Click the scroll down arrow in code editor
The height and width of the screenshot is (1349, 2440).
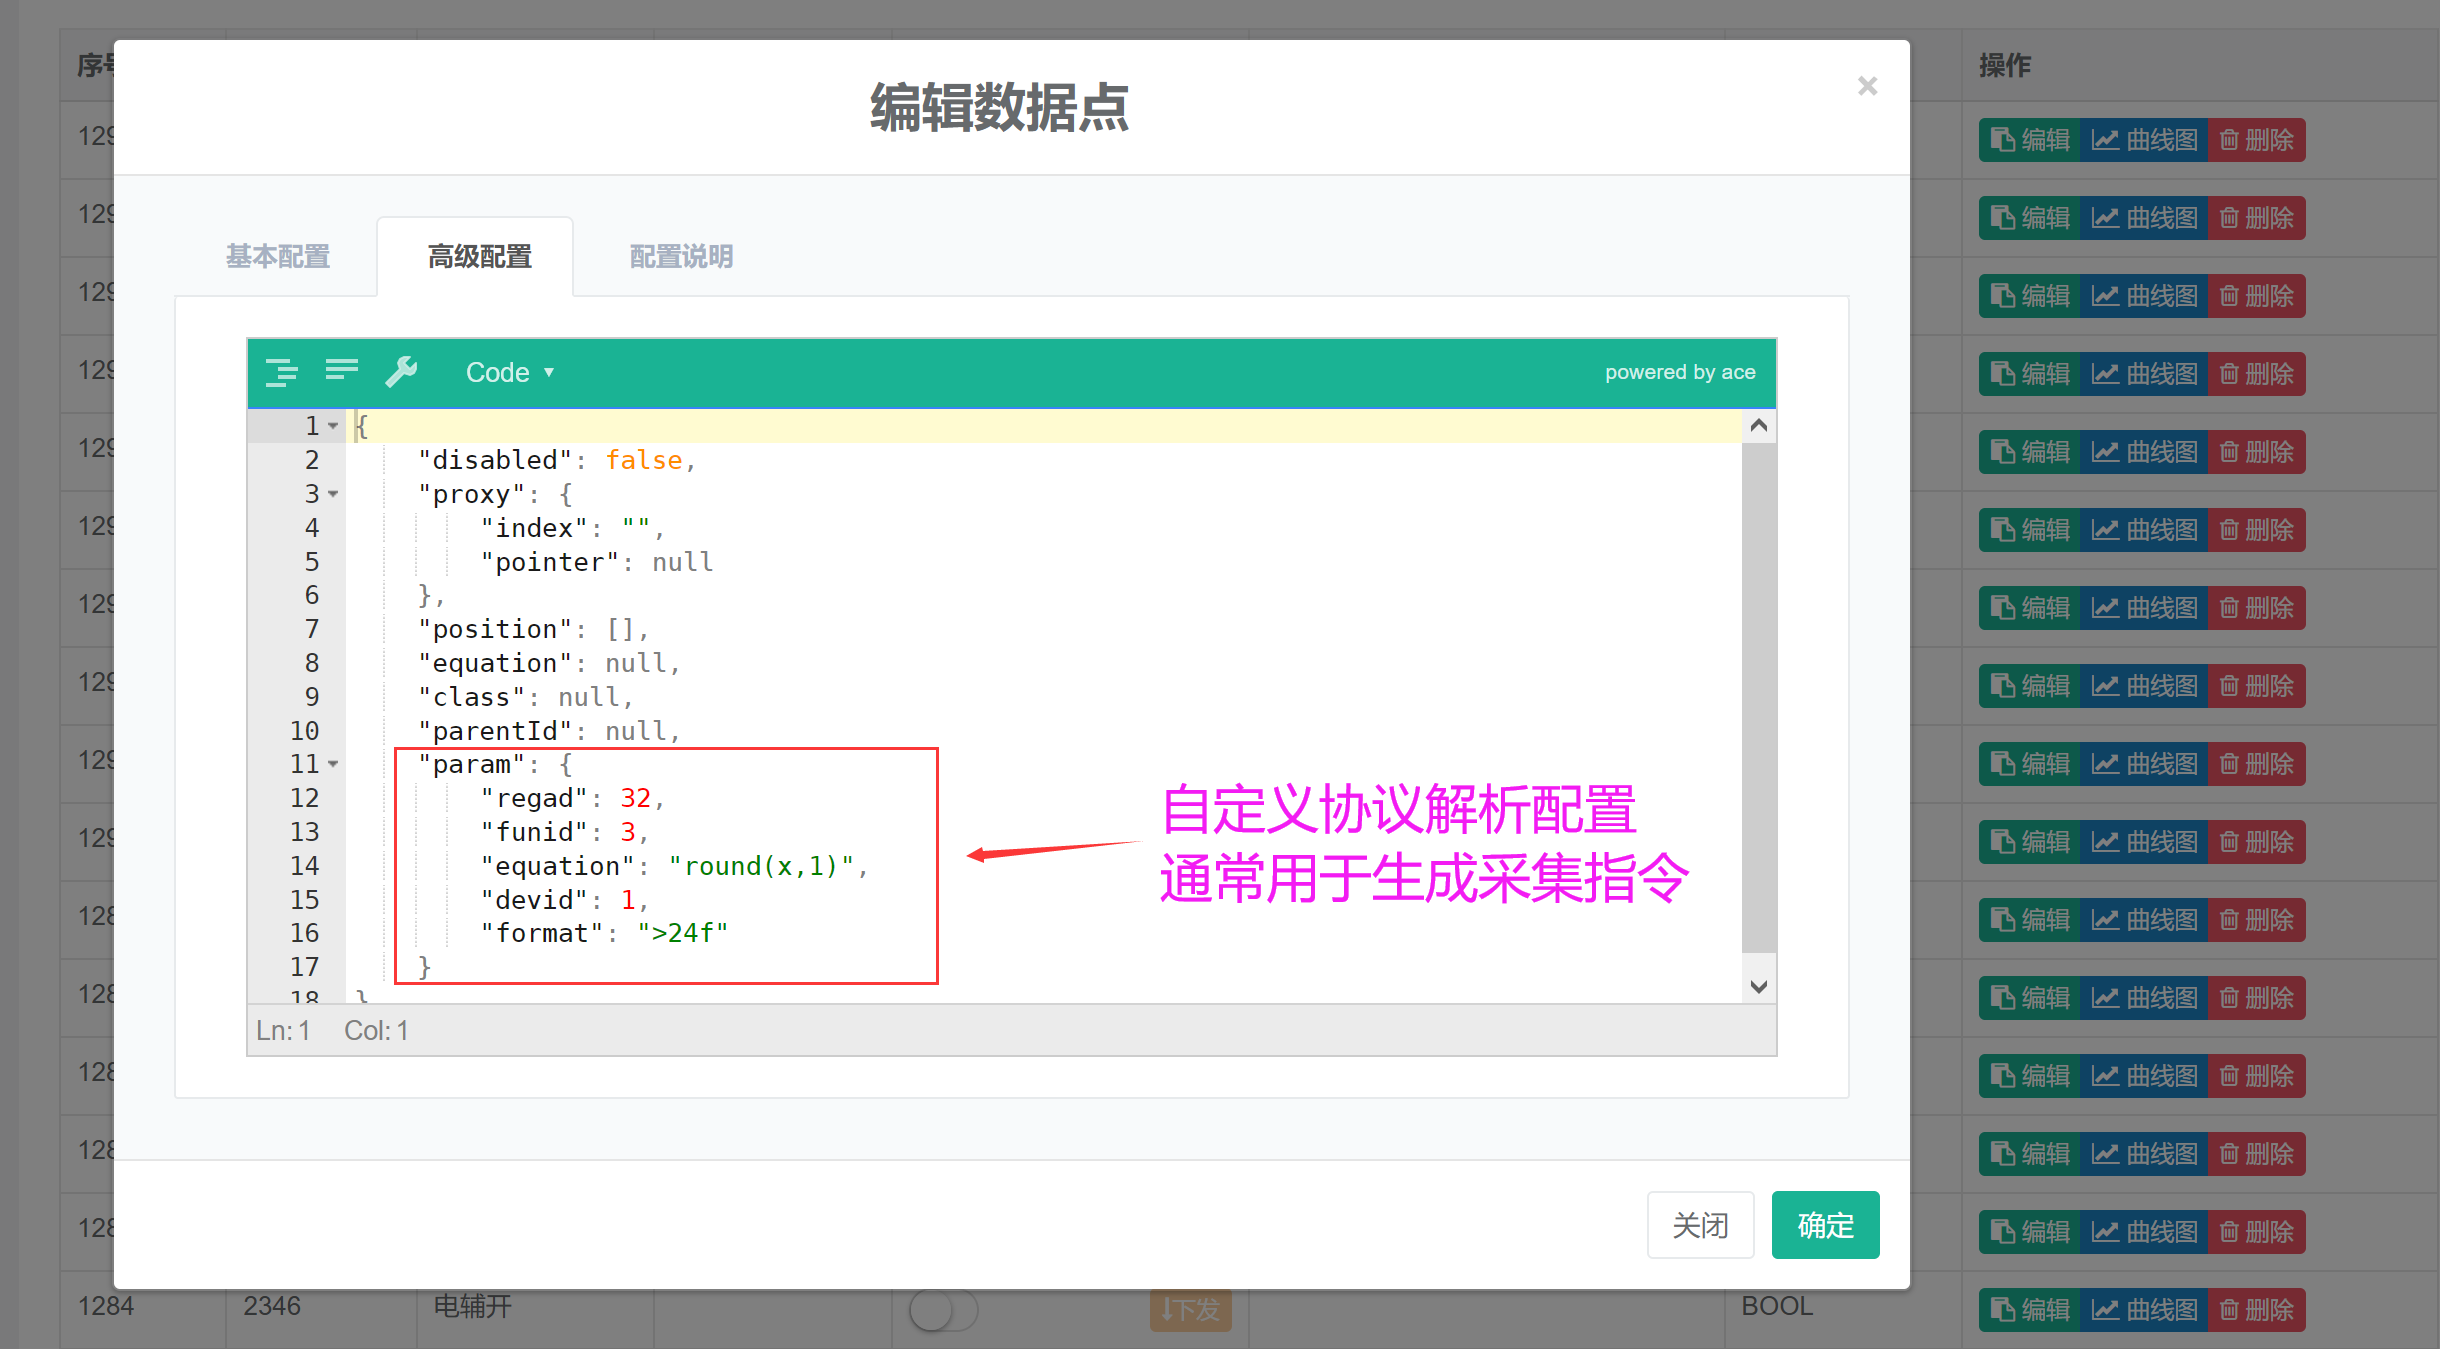click(1759, 986)
